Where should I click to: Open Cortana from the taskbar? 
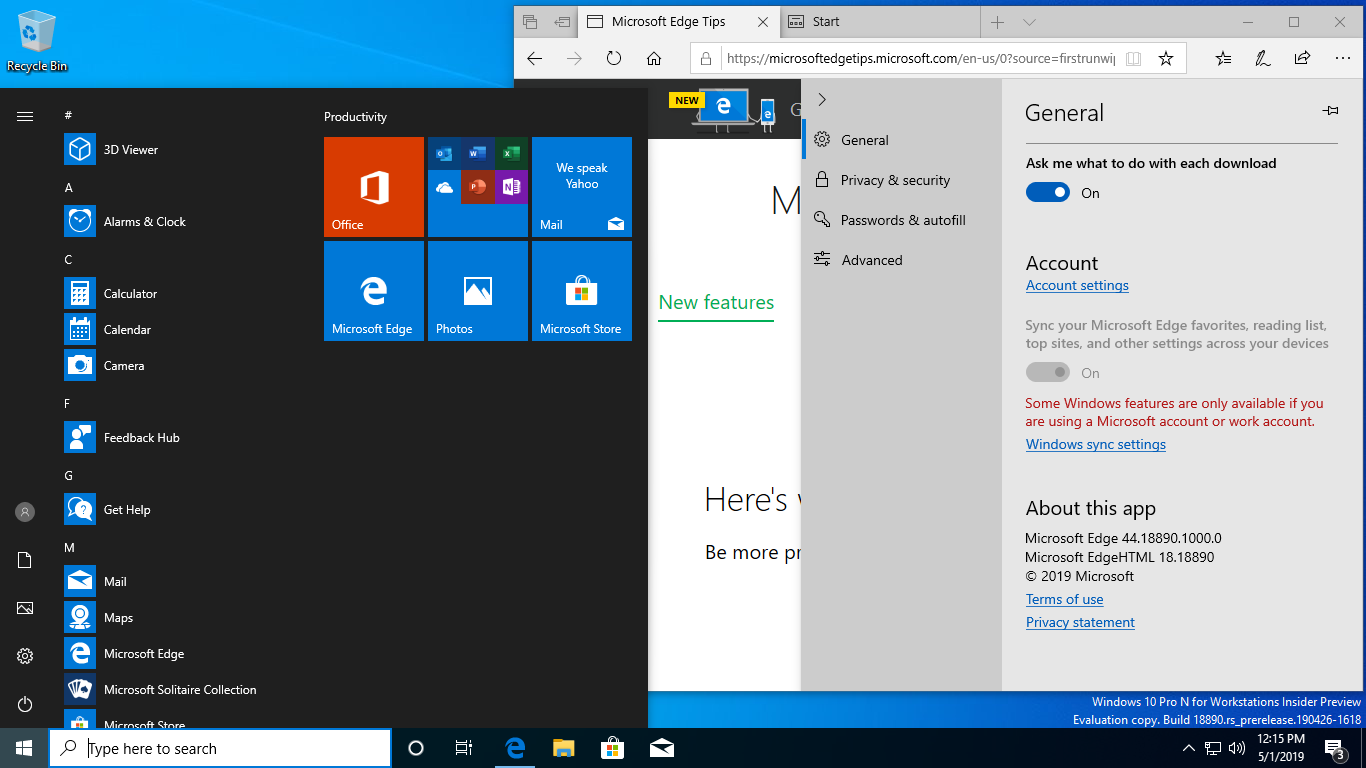[x=416, y=748]
